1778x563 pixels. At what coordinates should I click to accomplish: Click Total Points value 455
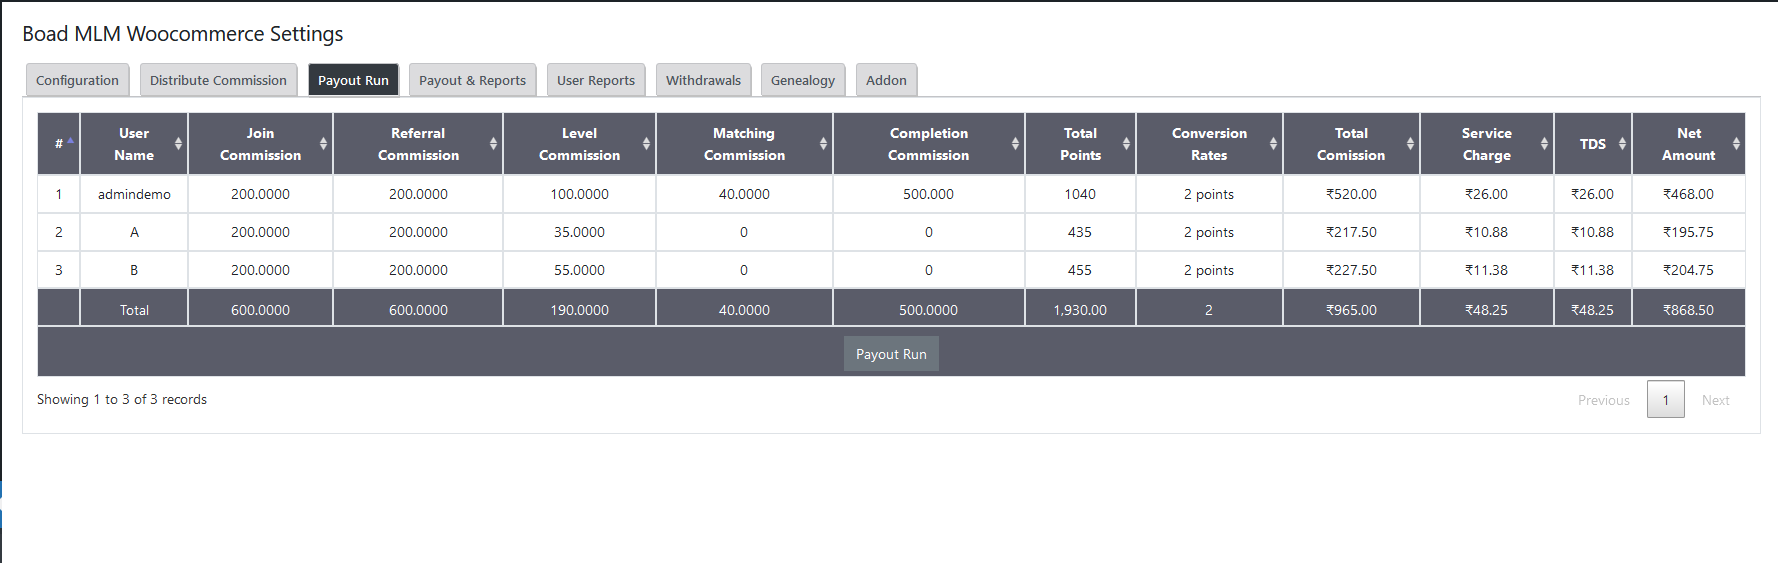[x=1080, y=270]
